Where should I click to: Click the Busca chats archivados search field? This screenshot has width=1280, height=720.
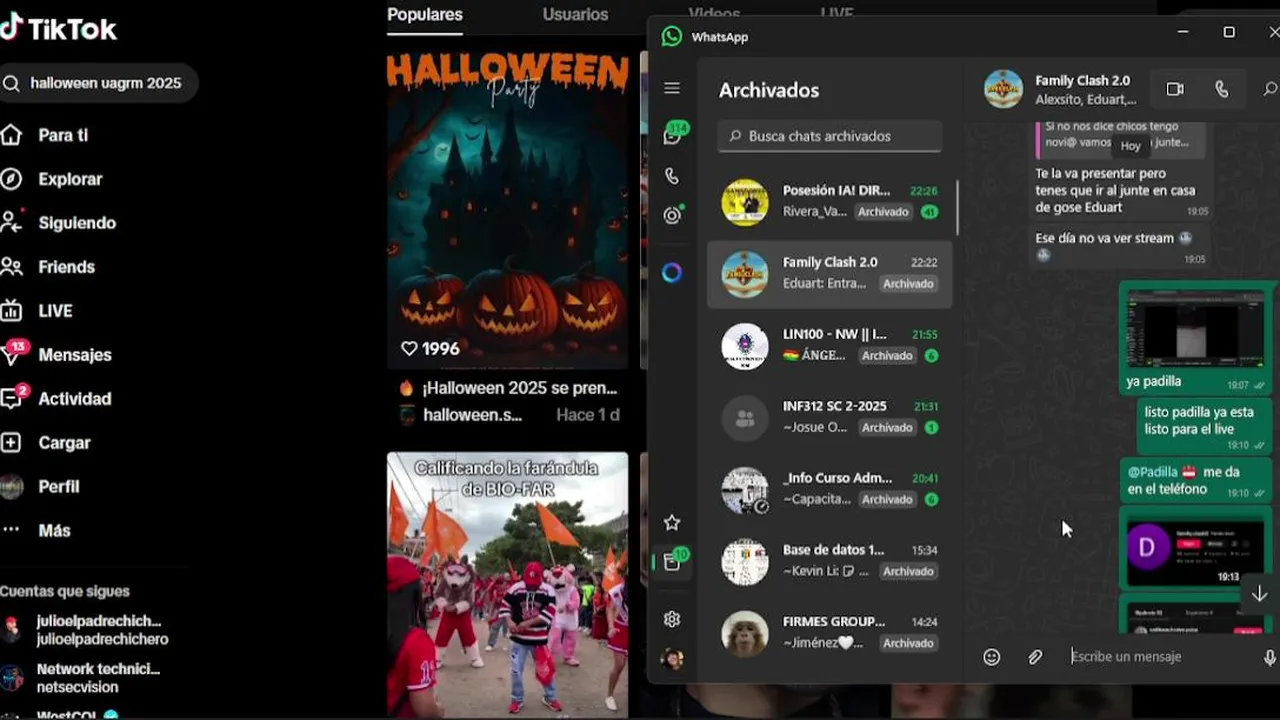830,136
